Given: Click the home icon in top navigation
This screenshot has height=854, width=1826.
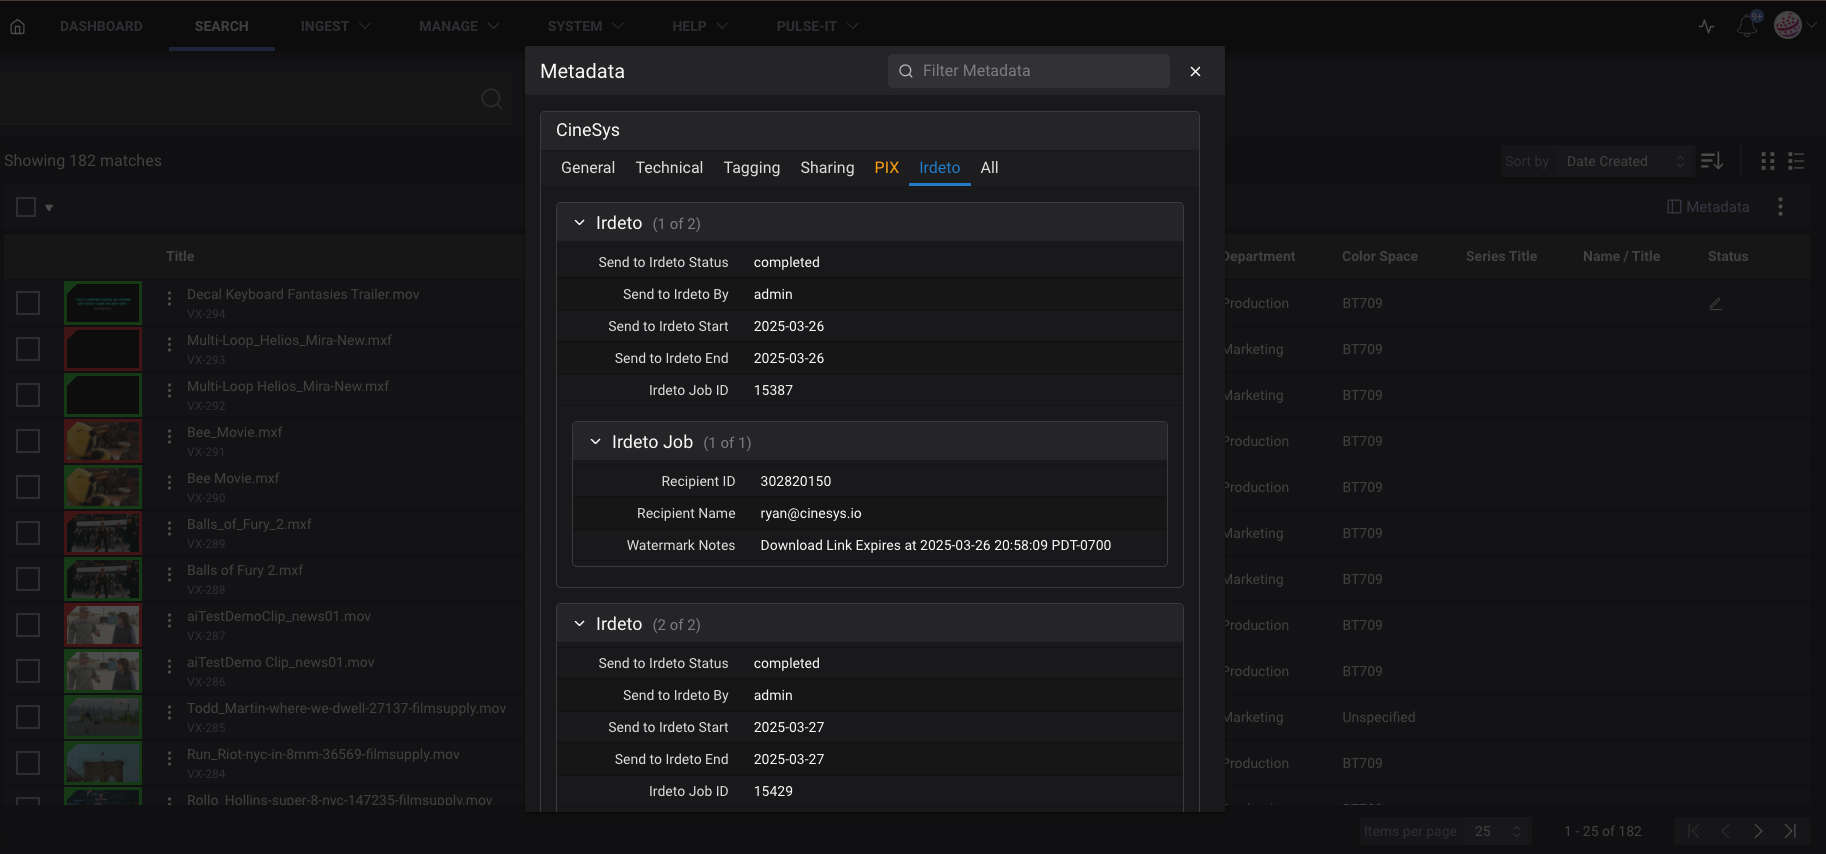Looking at the screenshot, I should pos(18,27).
